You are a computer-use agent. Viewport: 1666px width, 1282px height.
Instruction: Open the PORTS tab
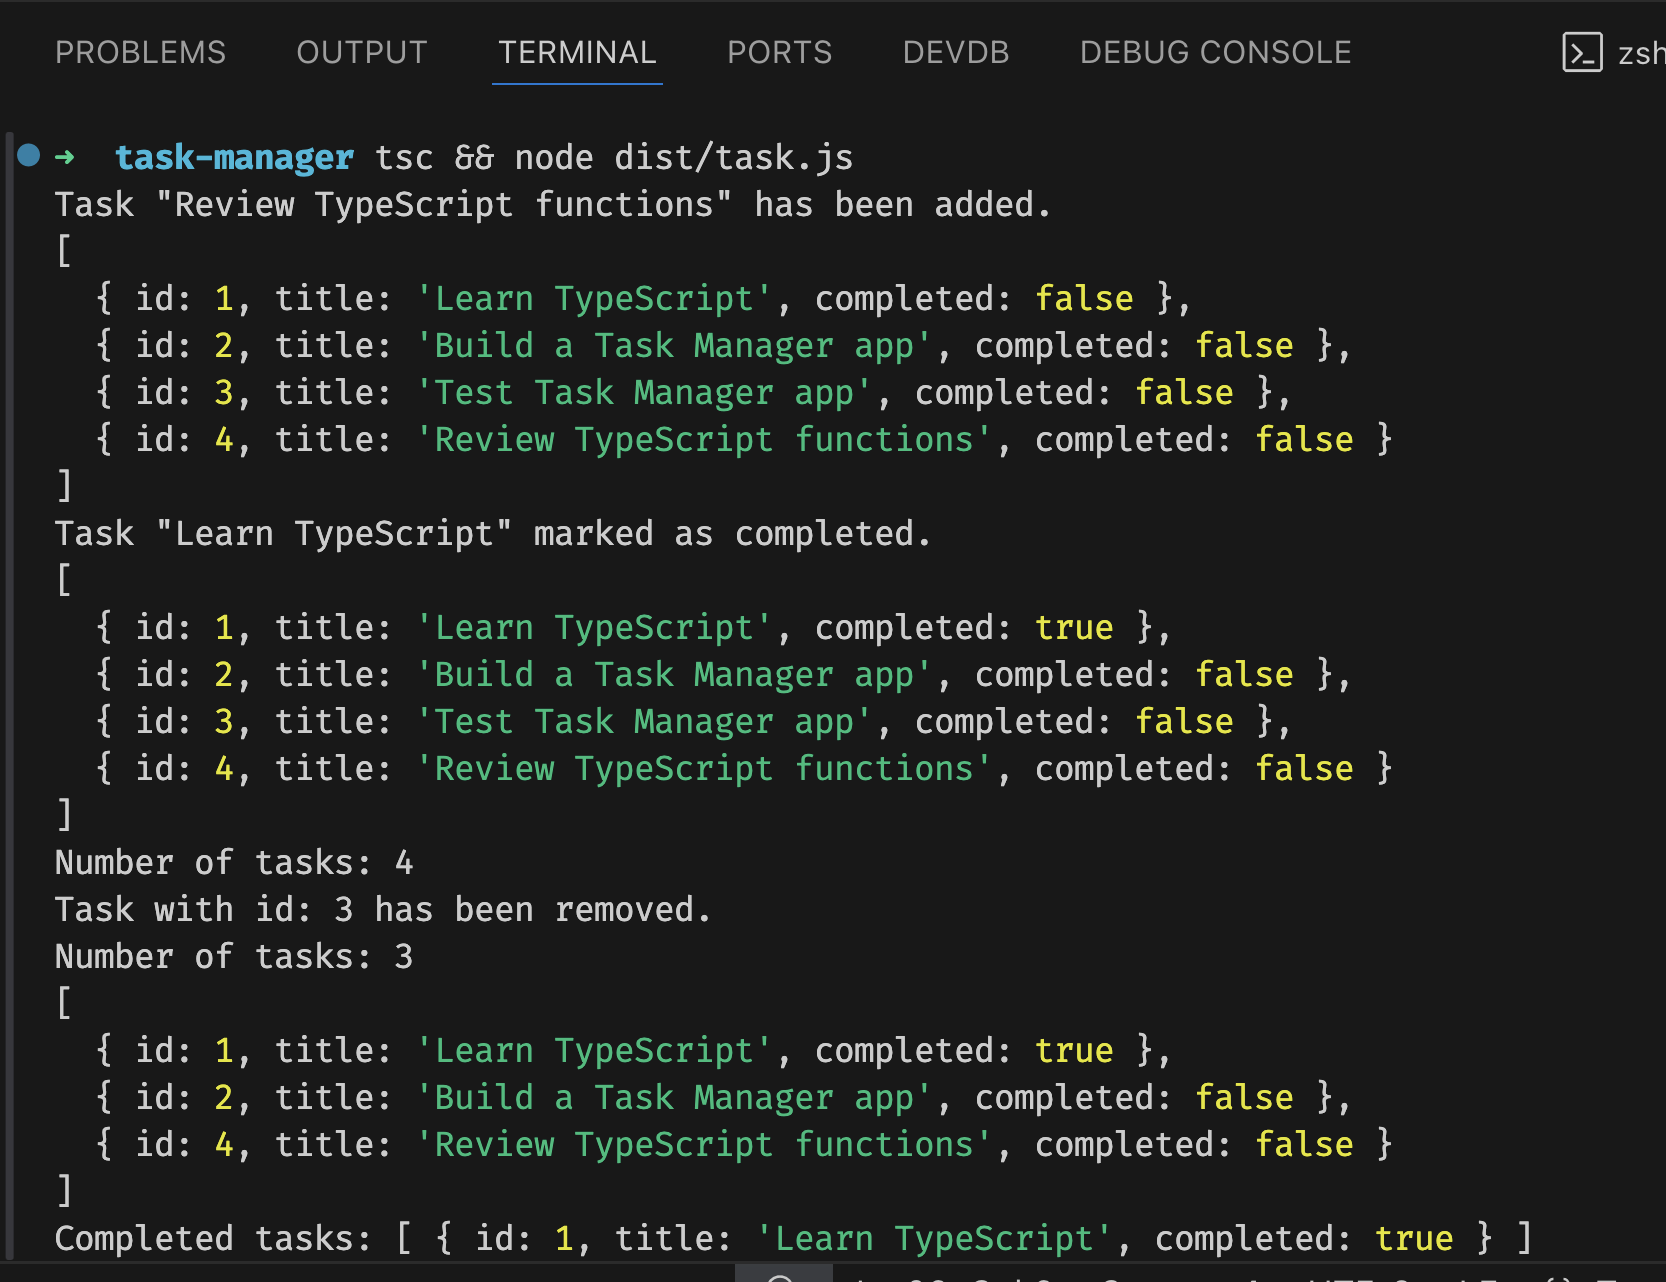pos(779,52)
